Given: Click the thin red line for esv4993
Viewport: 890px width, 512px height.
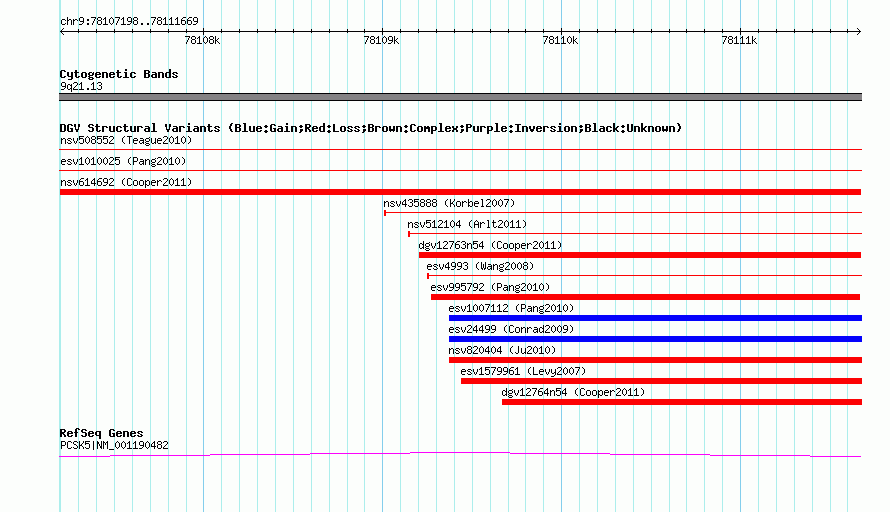Looking at the screenshot, I should 644,276.
